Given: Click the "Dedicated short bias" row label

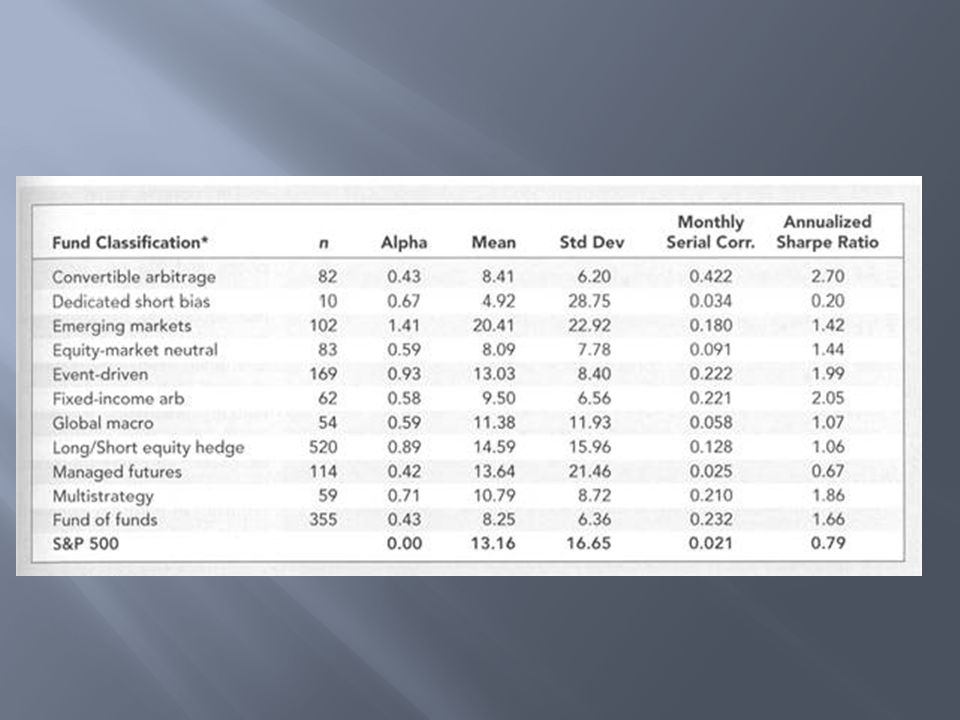Looking at the screenshot, I should pos(131,301).
